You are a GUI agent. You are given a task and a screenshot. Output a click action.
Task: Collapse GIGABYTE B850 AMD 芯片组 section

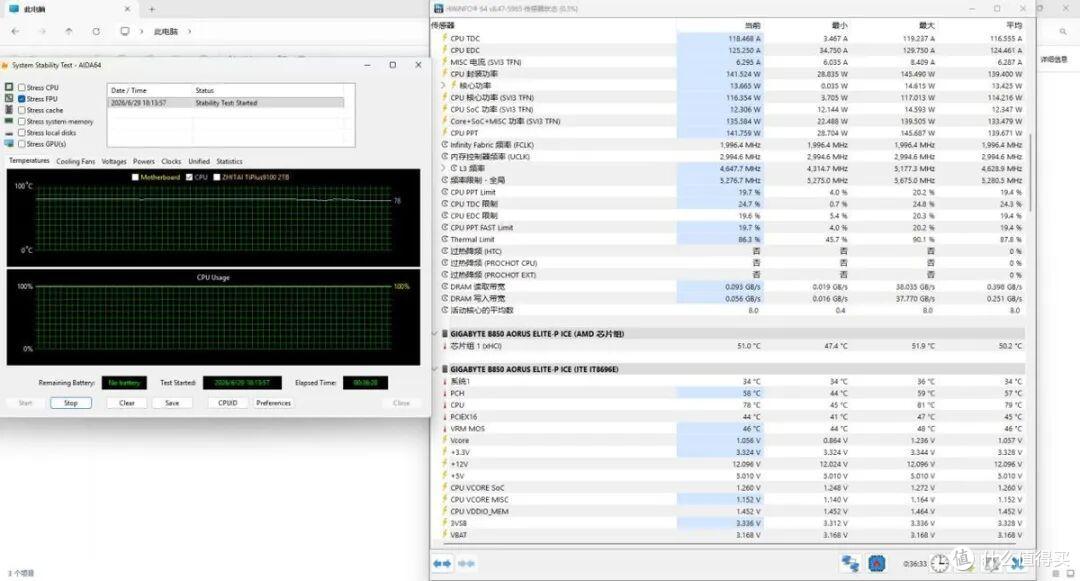pyautogui.click(x=435, y=334)
